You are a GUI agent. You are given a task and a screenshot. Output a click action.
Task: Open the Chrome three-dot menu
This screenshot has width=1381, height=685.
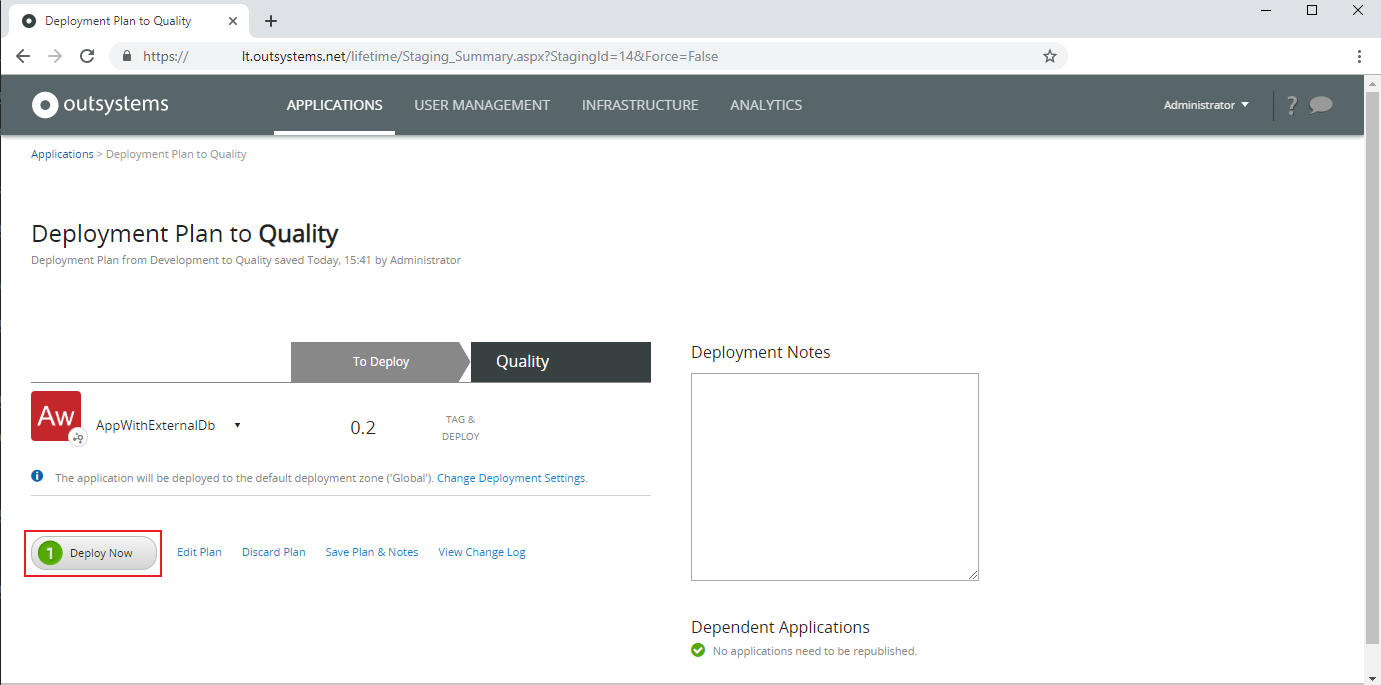[1359, 56]
